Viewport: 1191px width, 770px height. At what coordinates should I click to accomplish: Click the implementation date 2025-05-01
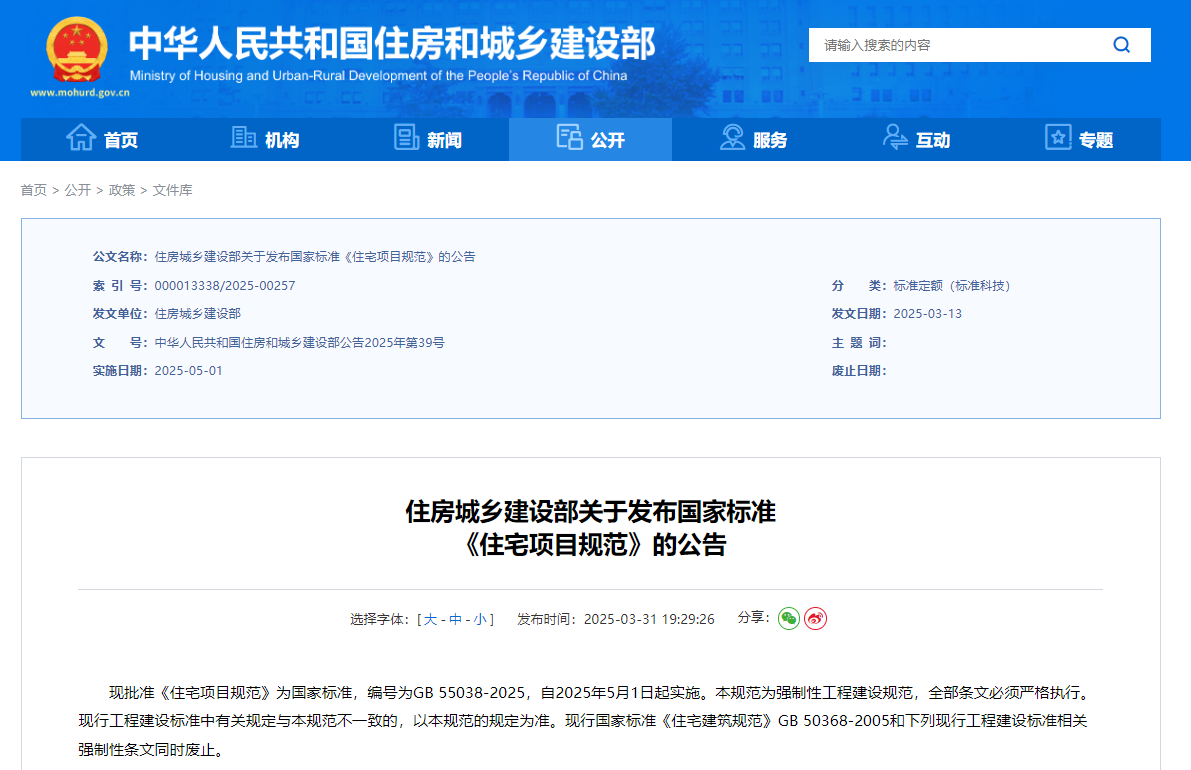[x=188, y=371]
